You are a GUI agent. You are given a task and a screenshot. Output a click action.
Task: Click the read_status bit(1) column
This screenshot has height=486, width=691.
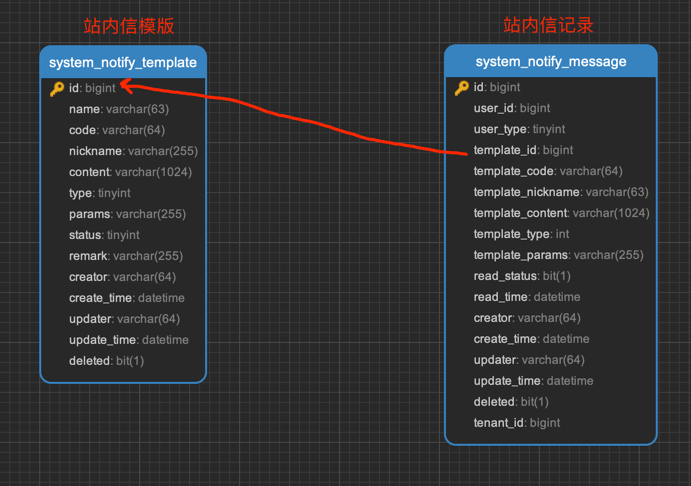tap(522, 276)
